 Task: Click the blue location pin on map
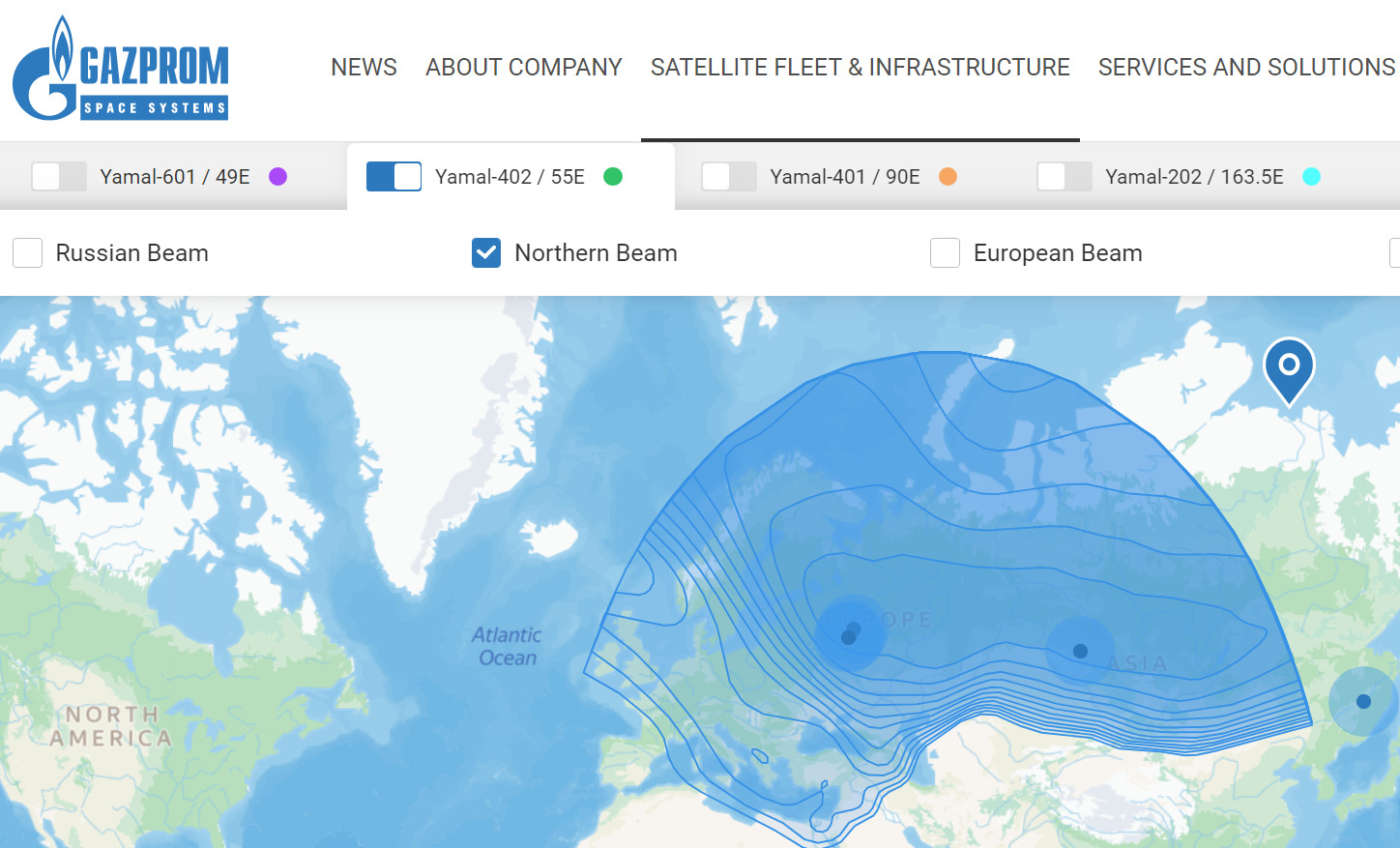(1289, 366)
